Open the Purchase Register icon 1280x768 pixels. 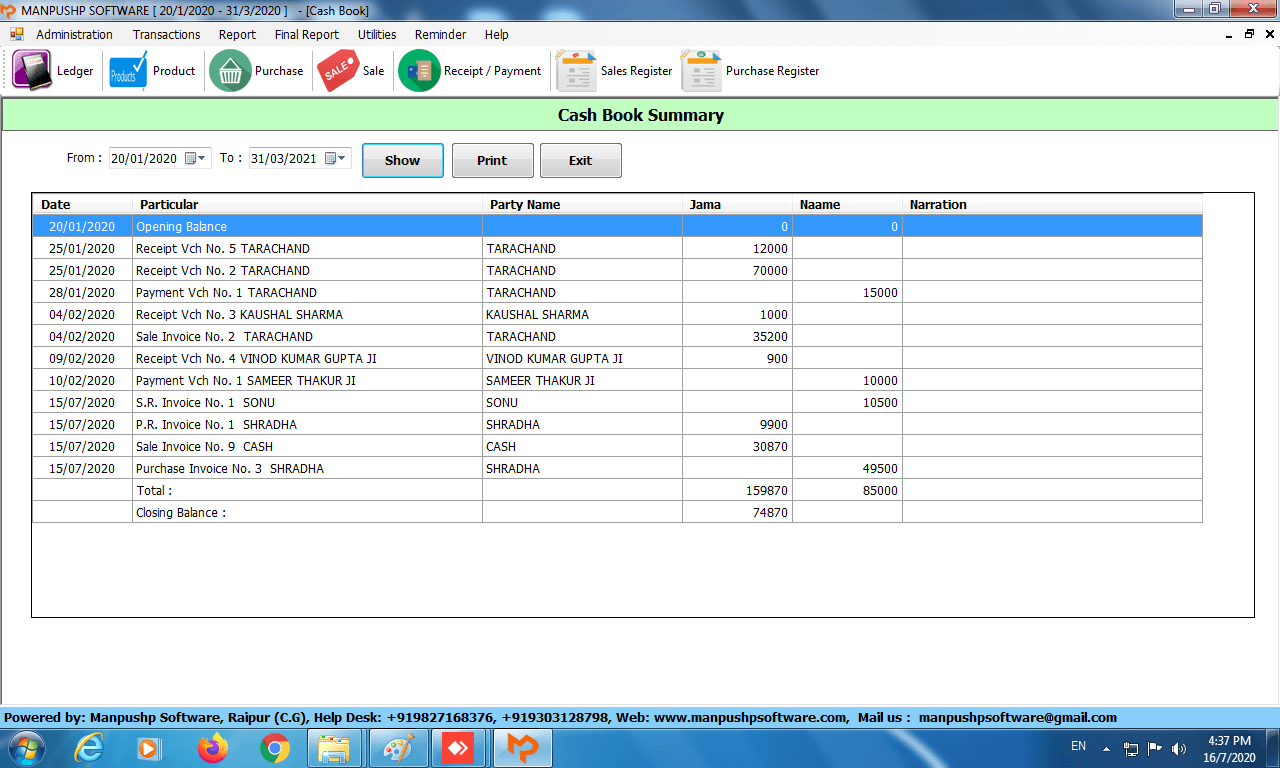[700, 71]
